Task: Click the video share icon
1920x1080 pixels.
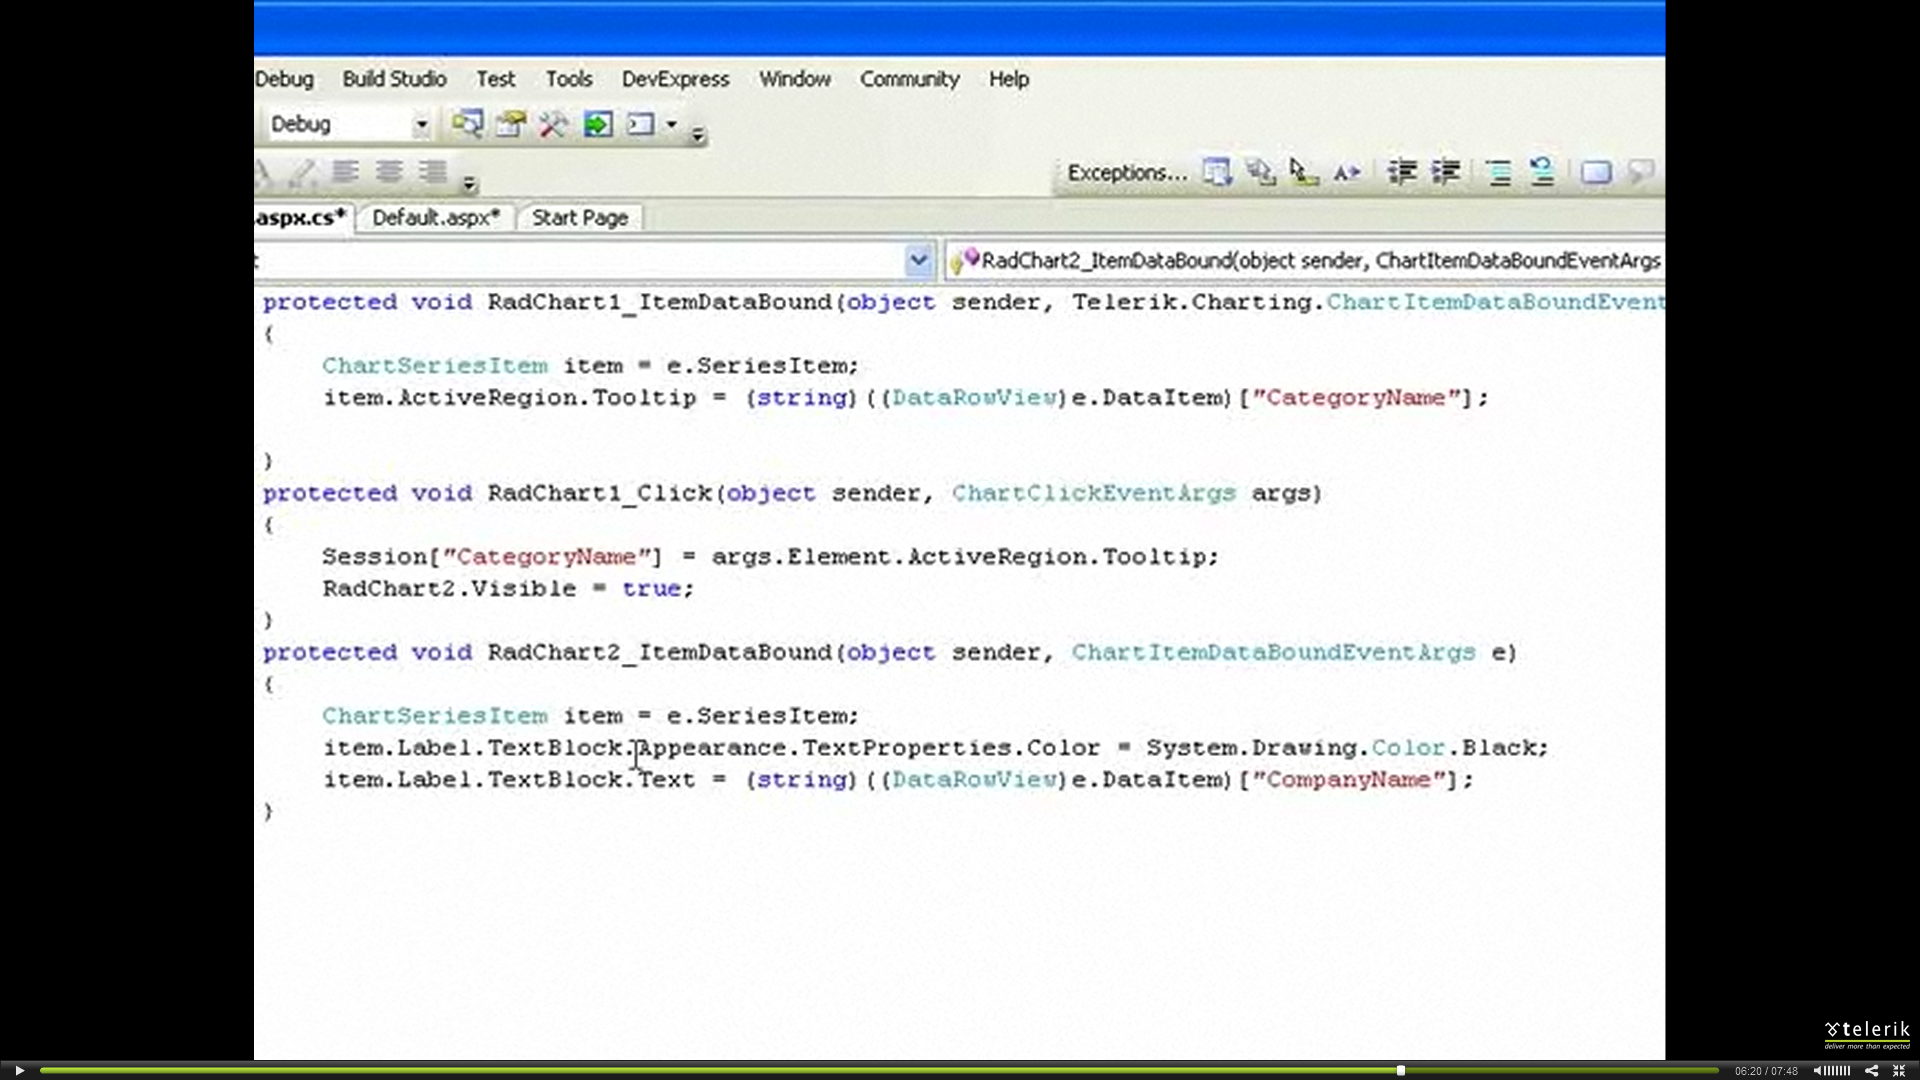Action: (x=1871, y=1070)
